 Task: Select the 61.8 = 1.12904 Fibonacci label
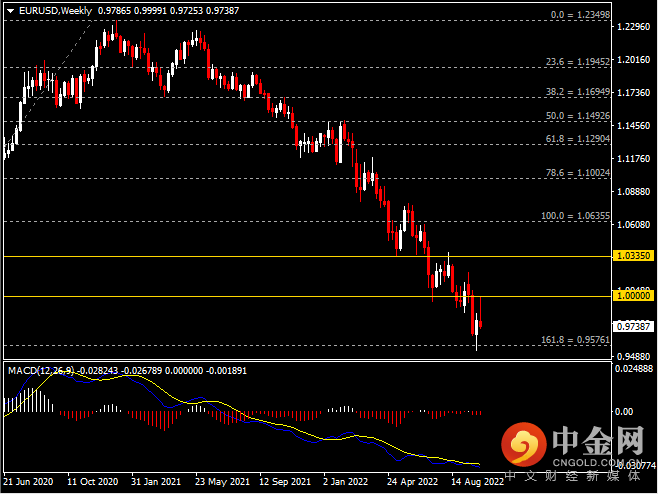[578, 139]
